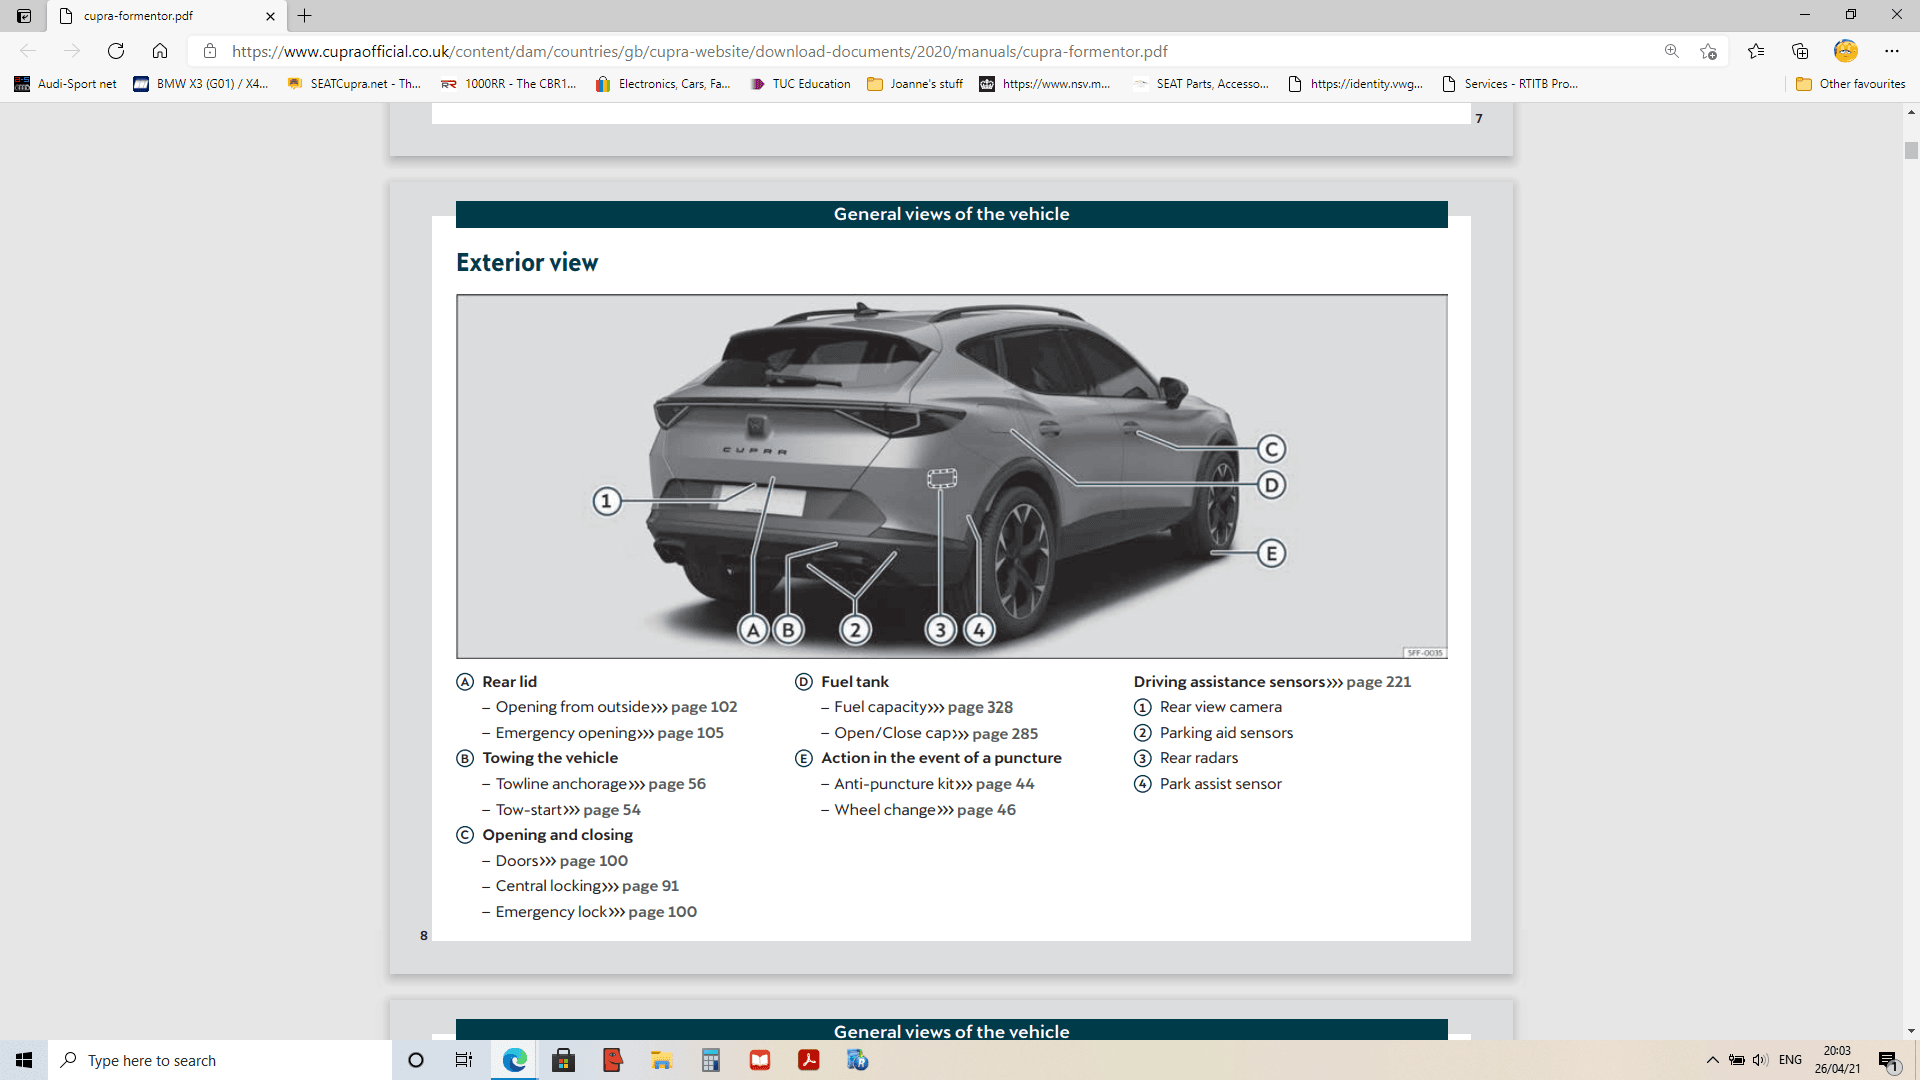Open the Audi-Sport.net bookmark
1920x1080 pixels.
pos(66,84)
